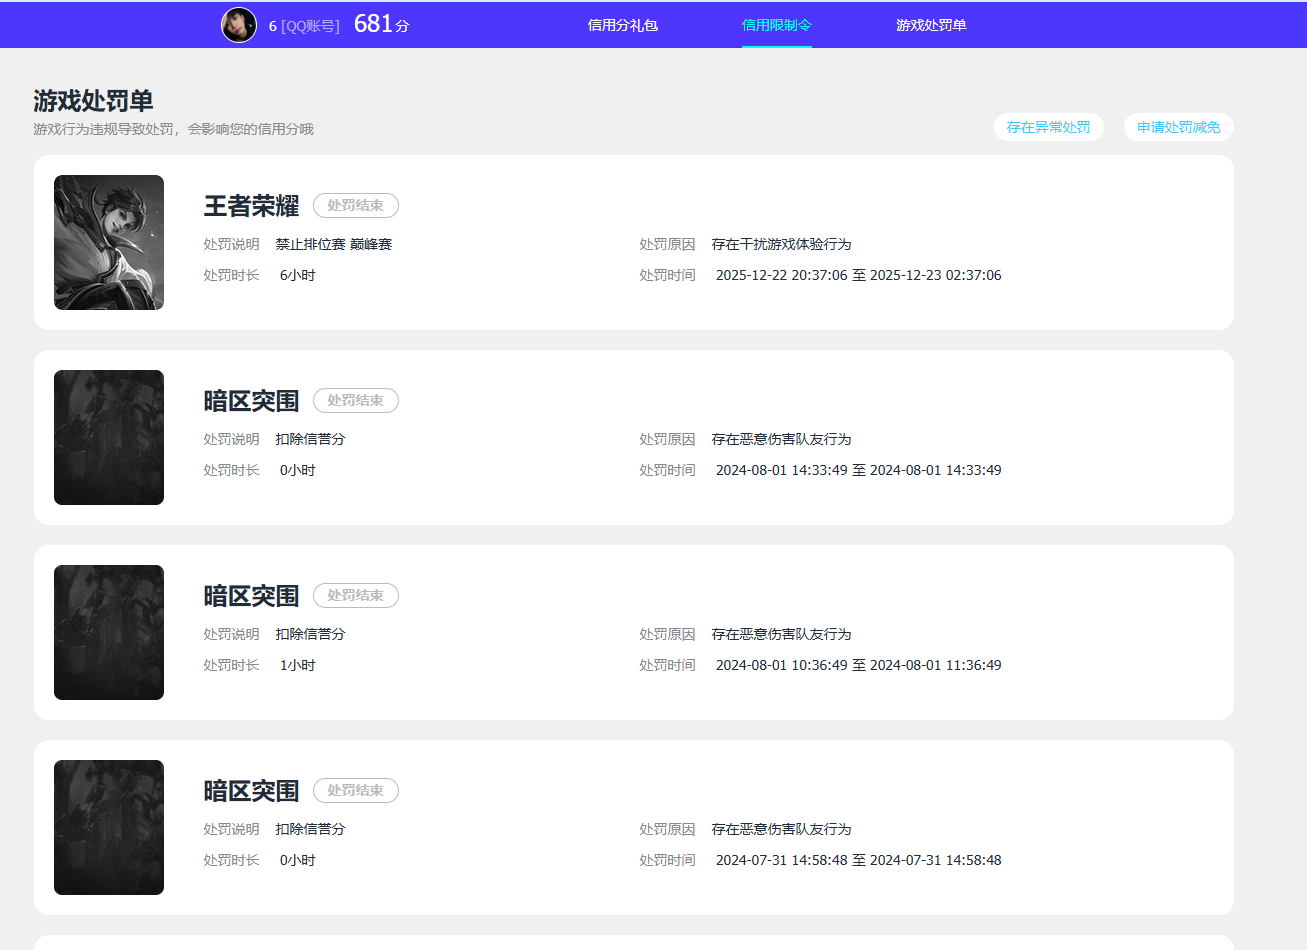Click the 存在干扰游戏体验行为 penalty reason
This screenshot has height=950, width=1307.
click(782, 244)
